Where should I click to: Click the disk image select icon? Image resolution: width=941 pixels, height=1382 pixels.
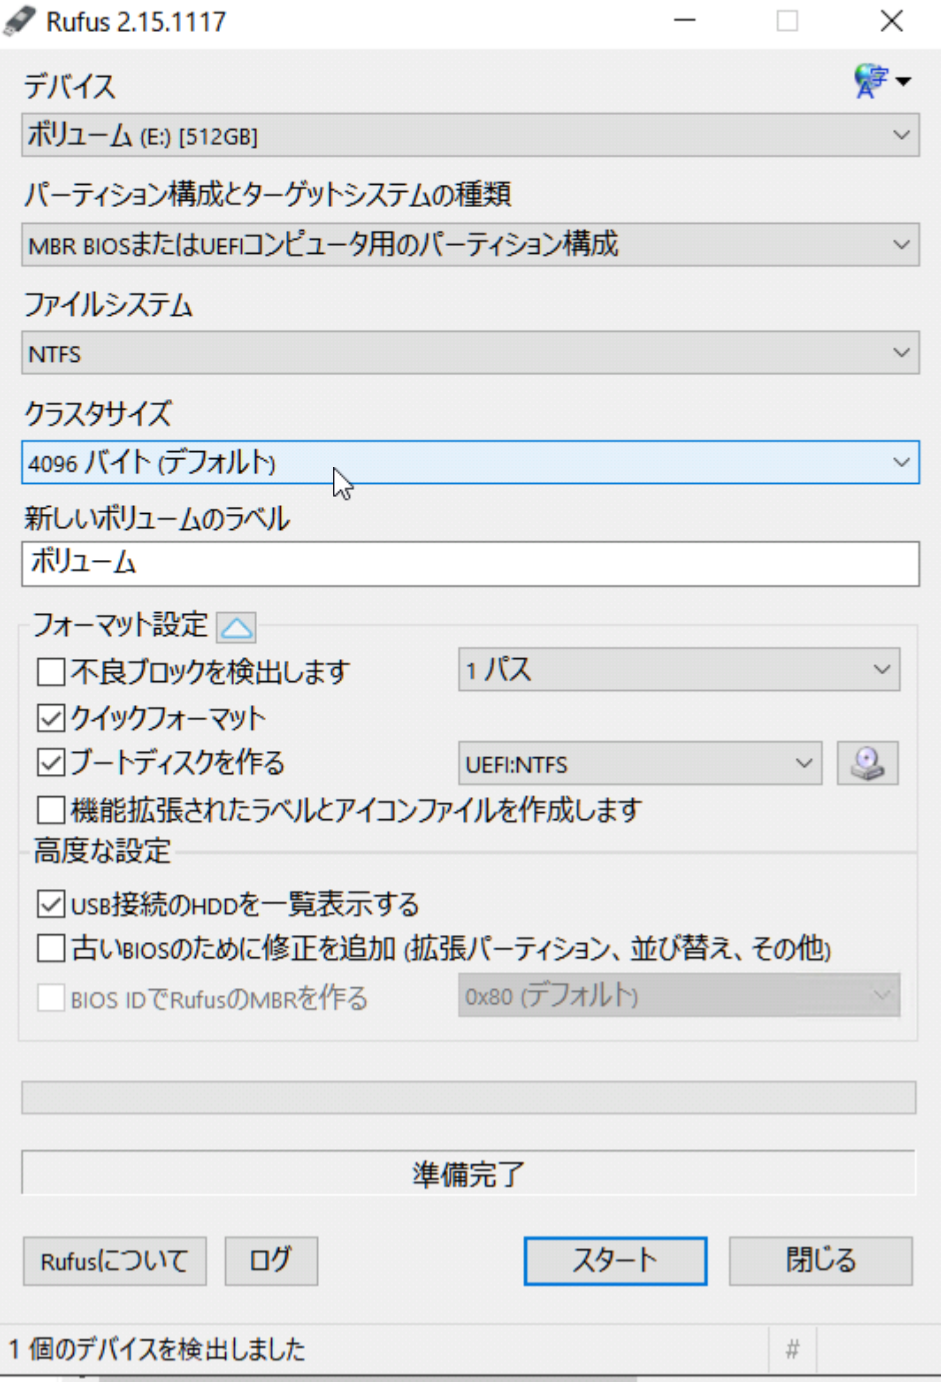[867, 764]
